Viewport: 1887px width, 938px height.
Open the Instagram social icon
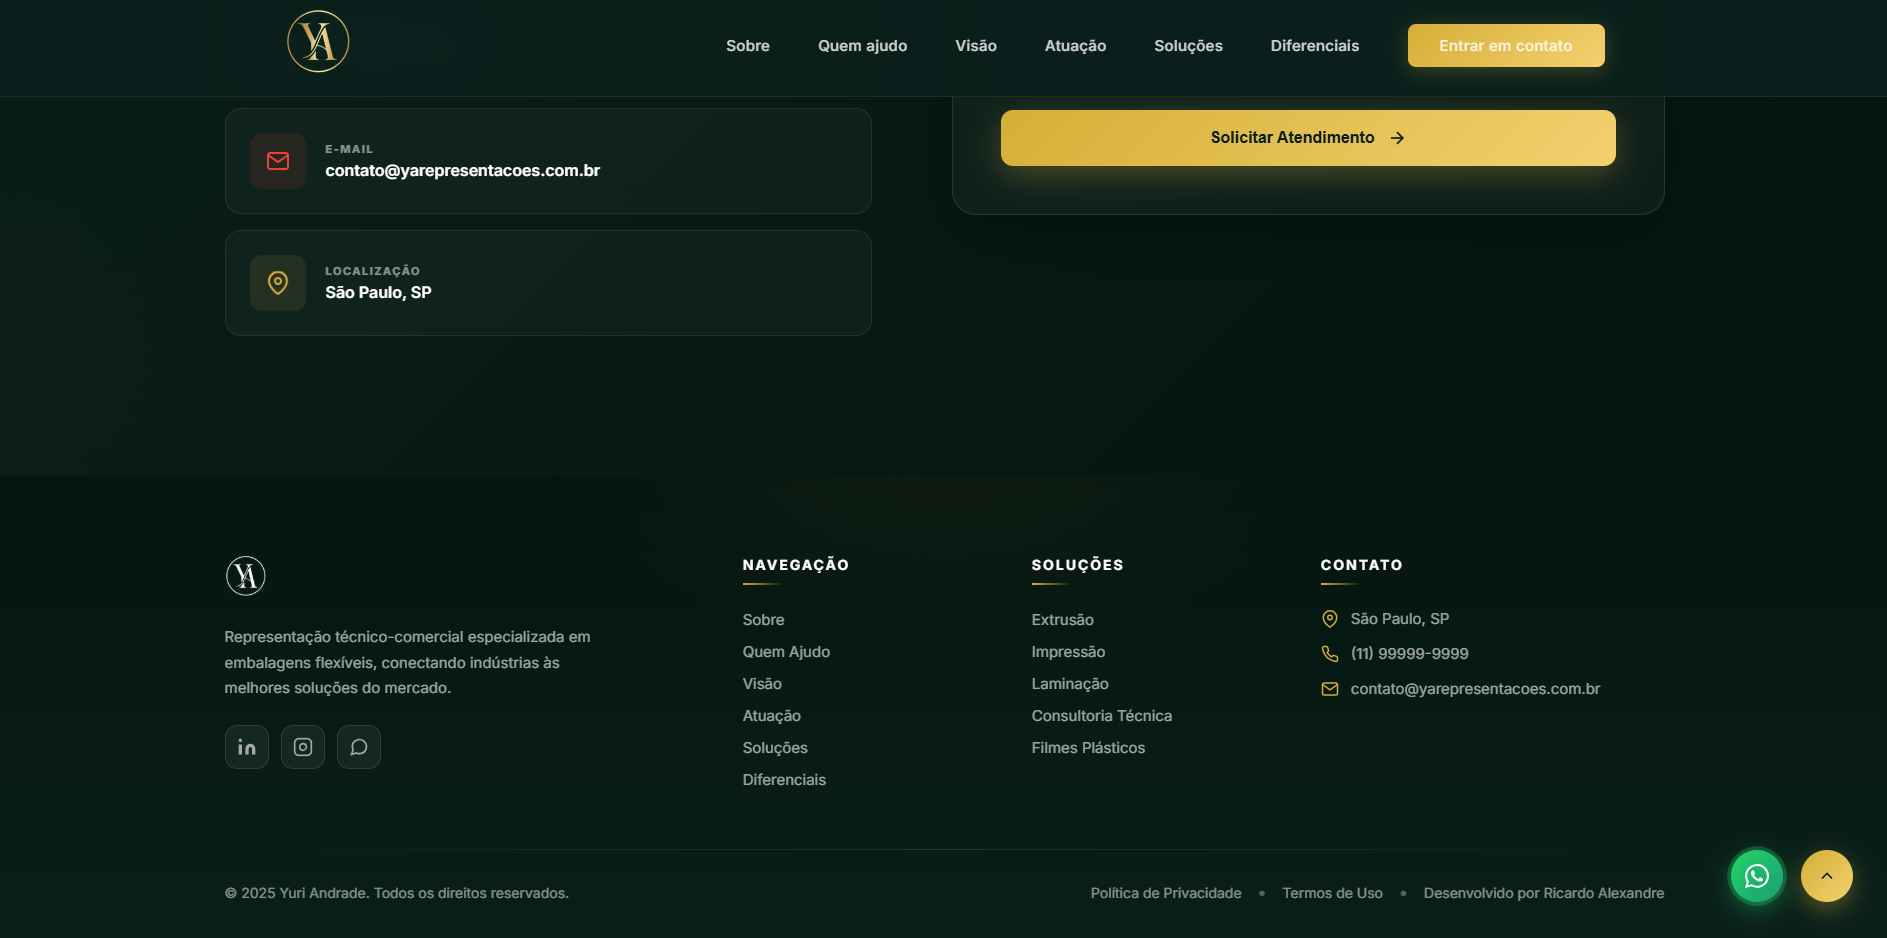(x=303, y=747)
